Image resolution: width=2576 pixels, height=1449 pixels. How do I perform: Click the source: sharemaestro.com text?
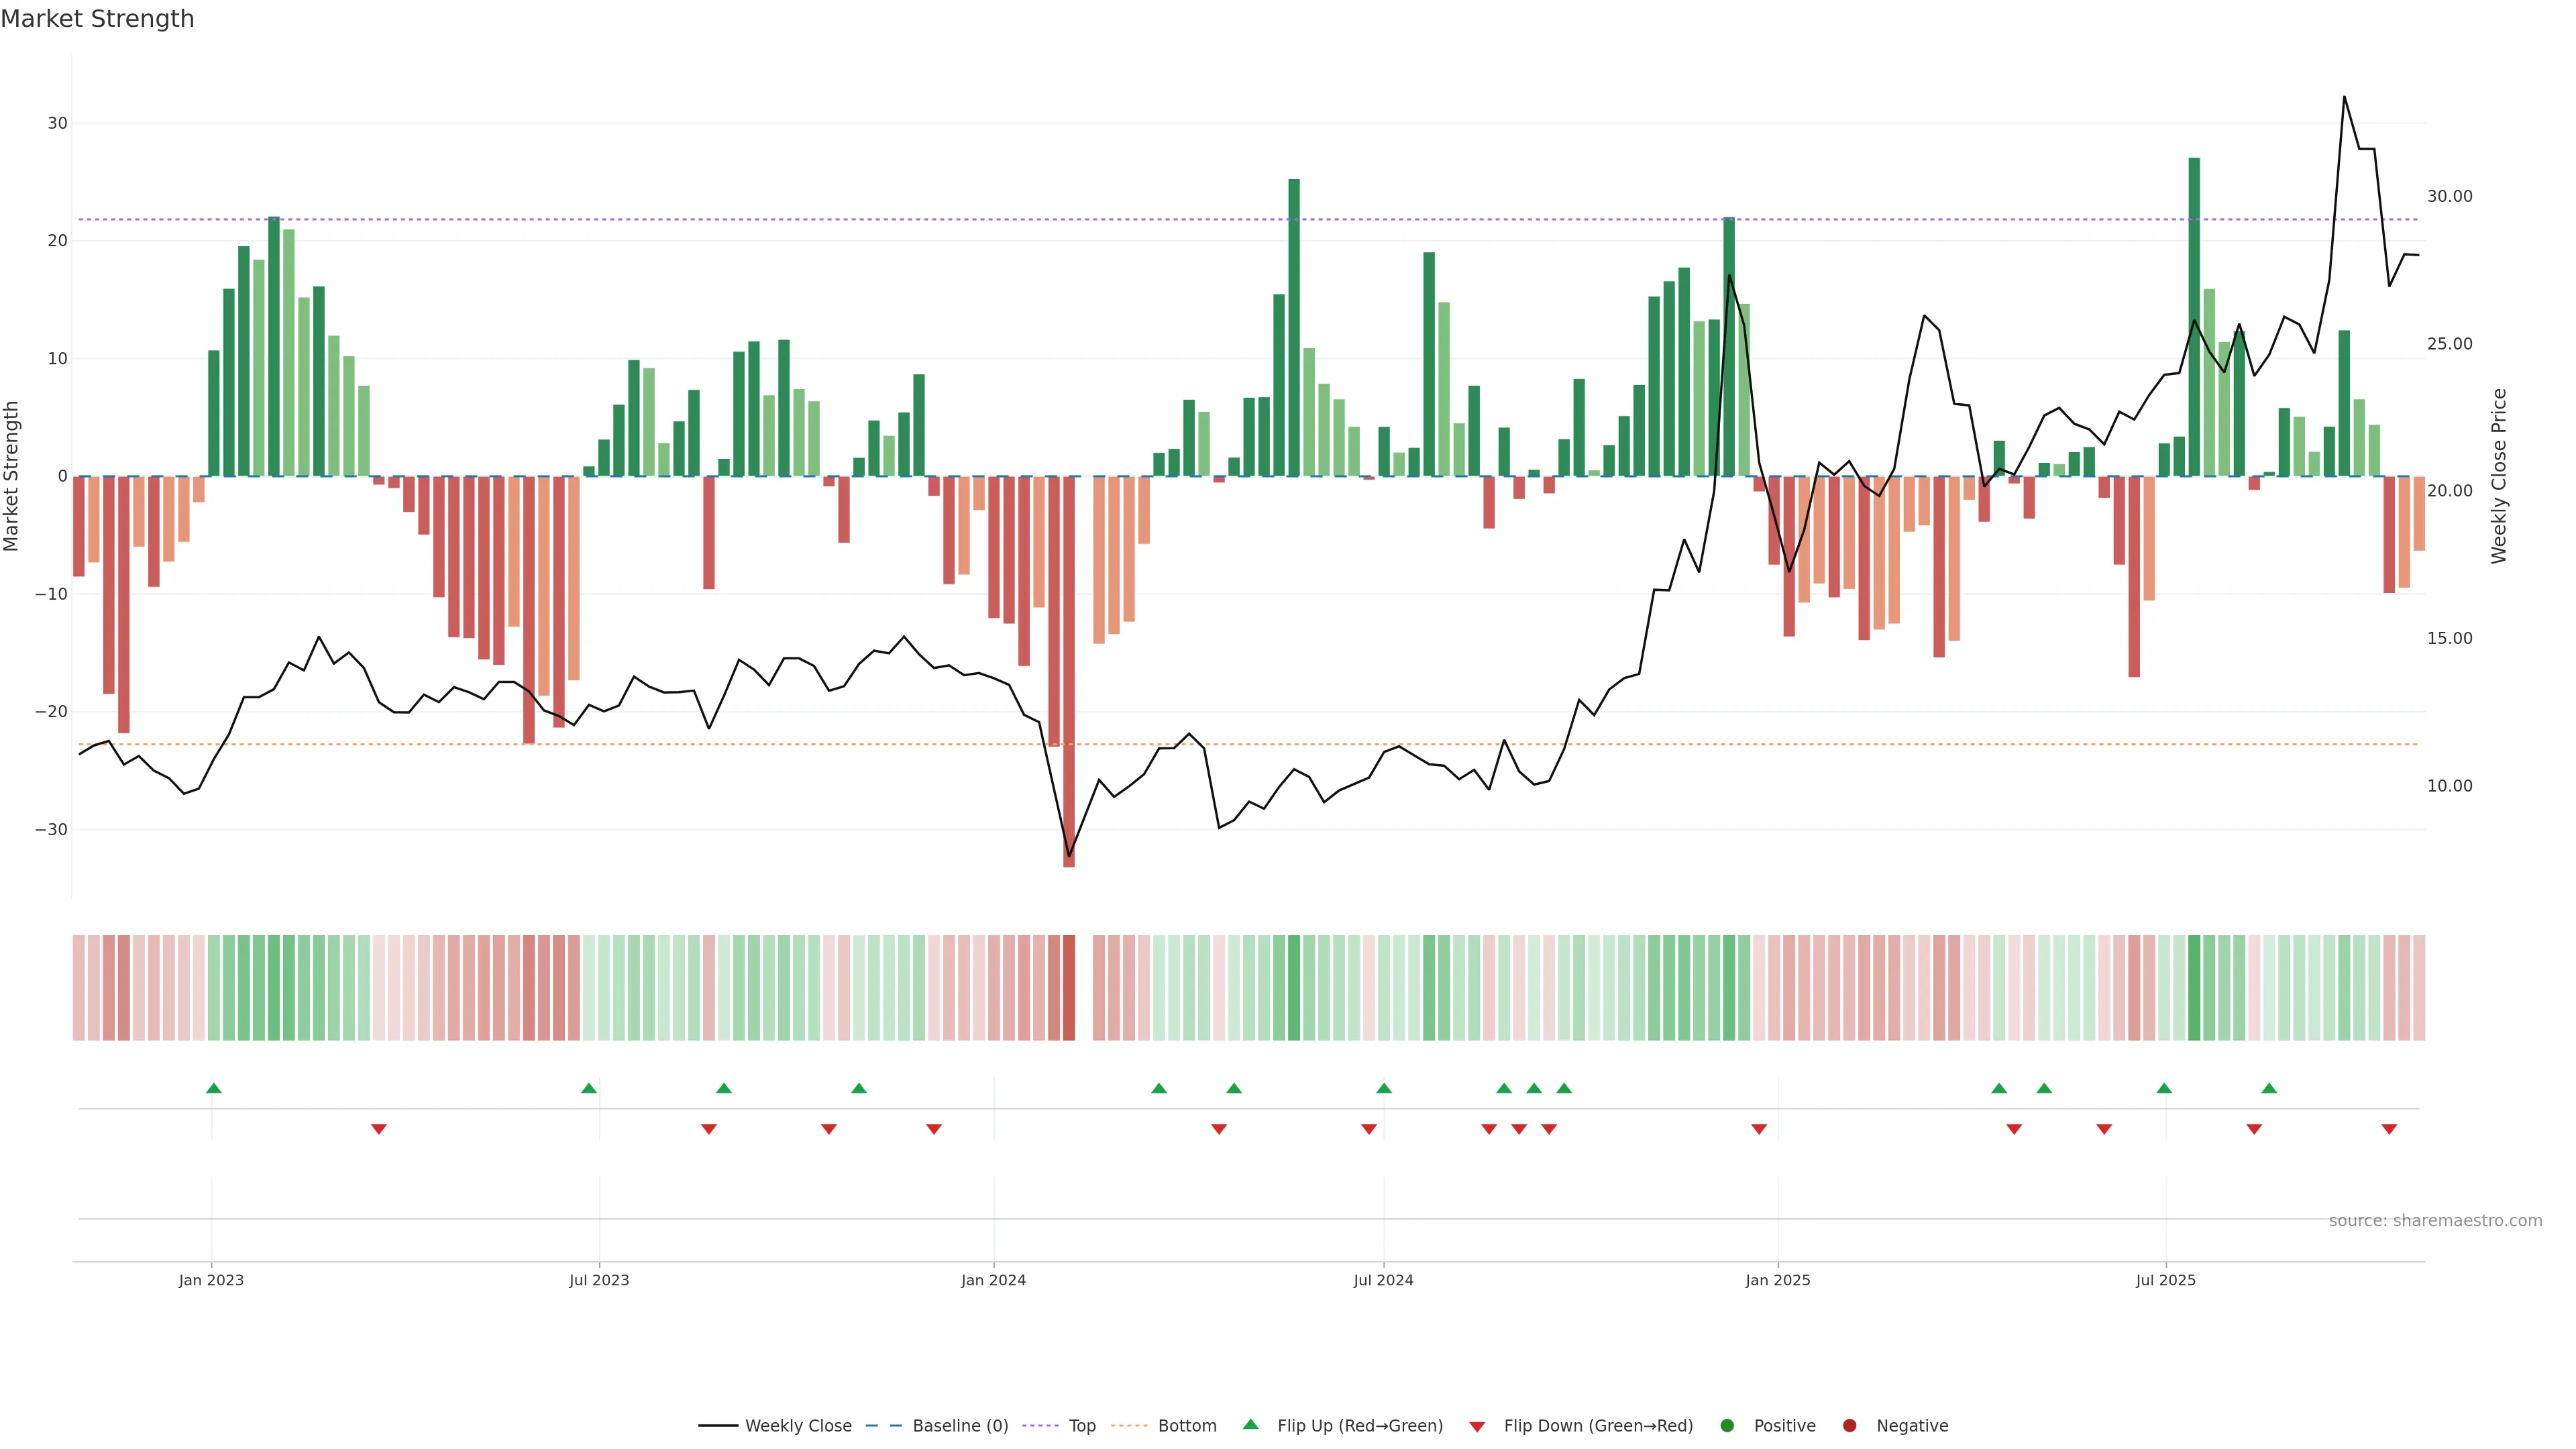point(2435,1220)
